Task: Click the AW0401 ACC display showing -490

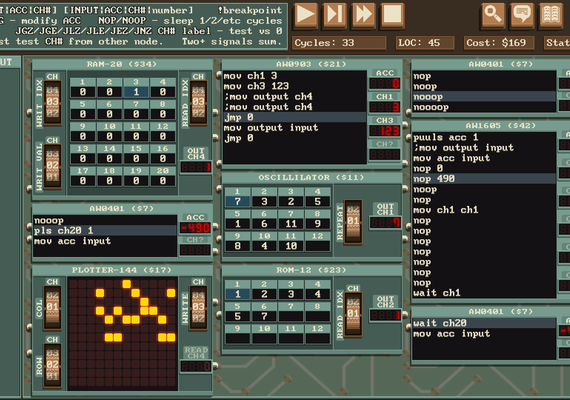Action: [x=195, y=228]
